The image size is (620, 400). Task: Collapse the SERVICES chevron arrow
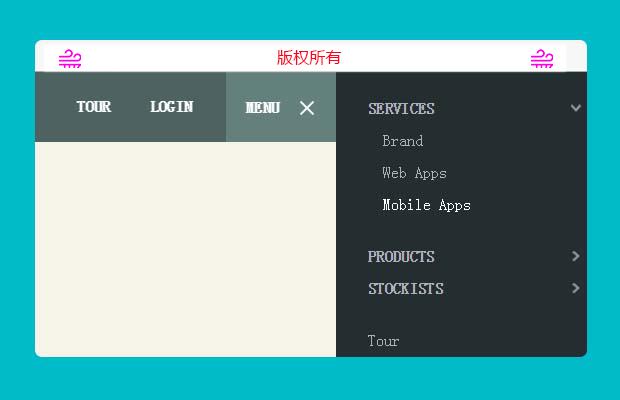(x=575, y=108)
